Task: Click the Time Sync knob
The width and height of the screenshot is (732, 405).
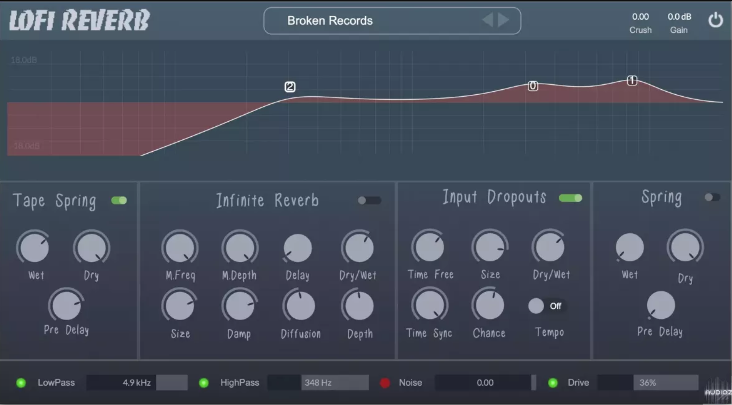Action: pos(429,305)
